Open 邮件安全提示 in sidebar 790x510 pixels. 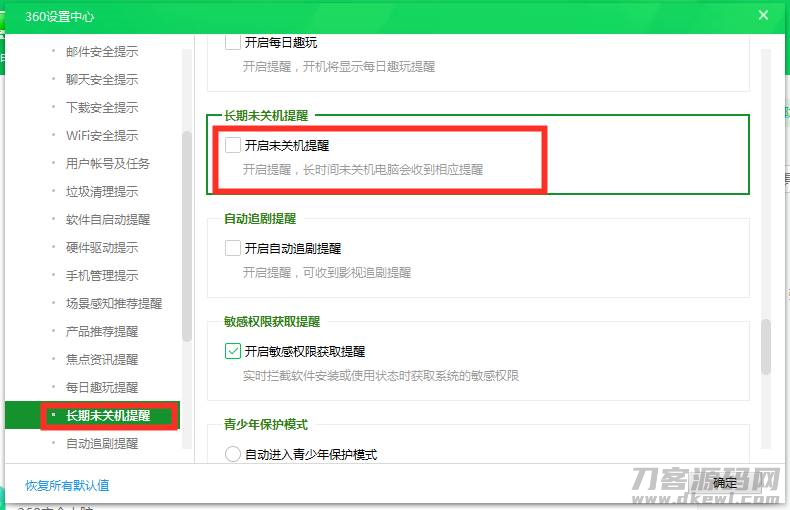(102, 51)
